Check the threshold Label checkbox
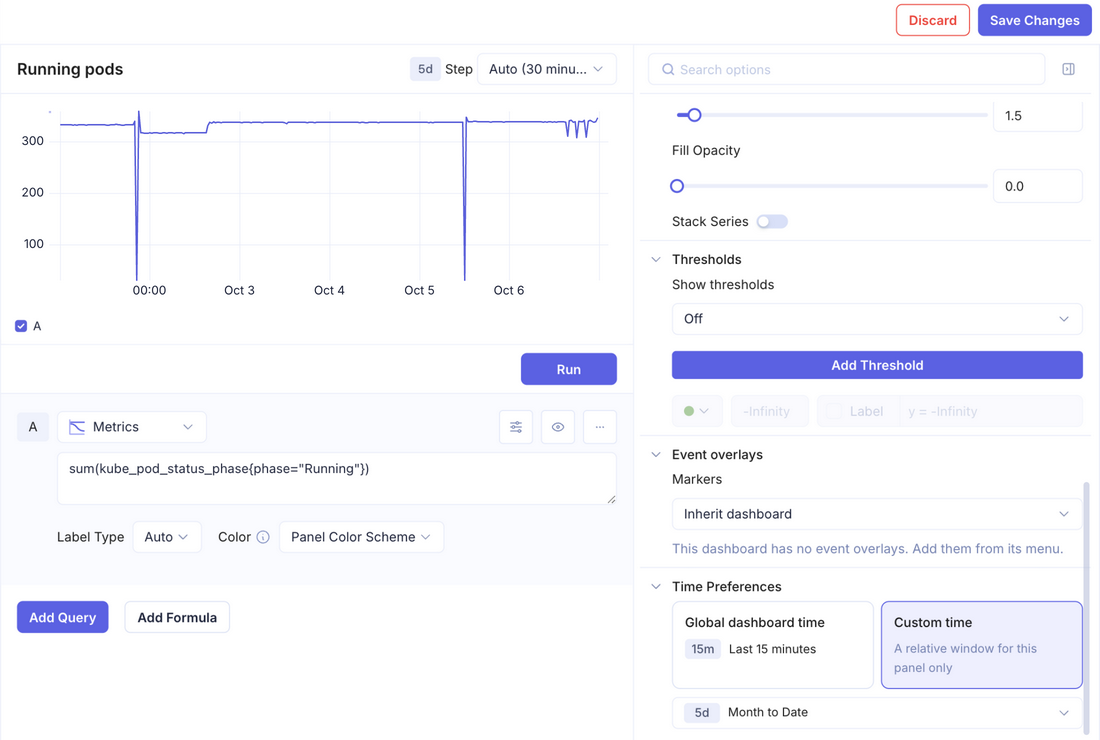The height and width of the screenshot is (740, 1100). 834,412
